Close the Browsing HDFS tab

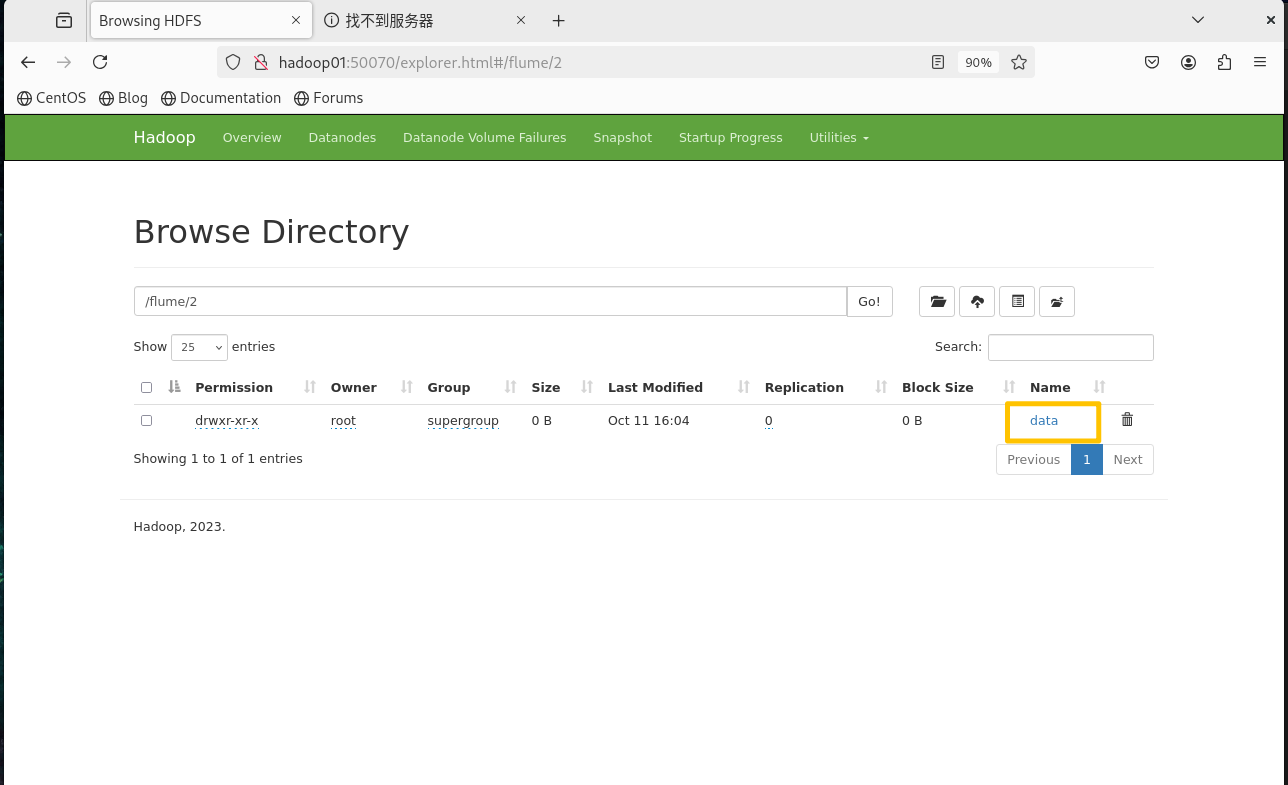[x=296, y=20]
